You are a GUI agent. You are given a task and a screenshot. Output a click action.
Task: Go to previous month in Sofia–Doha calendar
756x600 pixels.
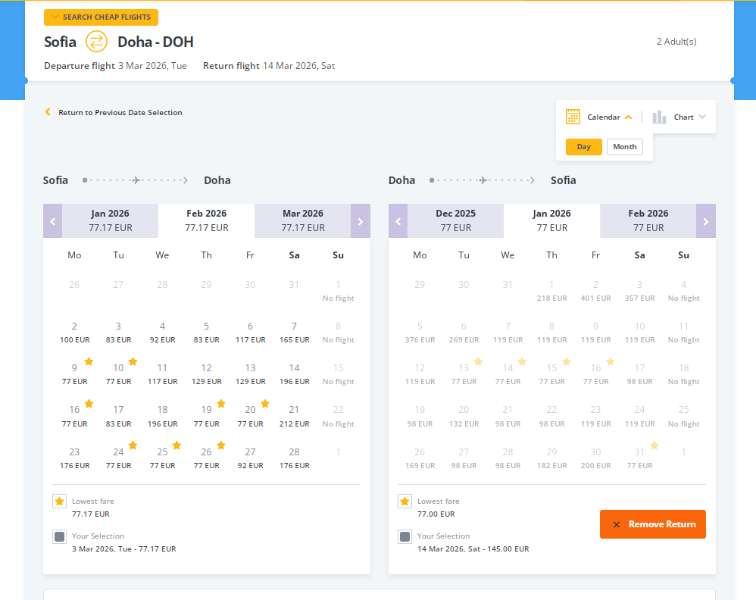point(53,221)
